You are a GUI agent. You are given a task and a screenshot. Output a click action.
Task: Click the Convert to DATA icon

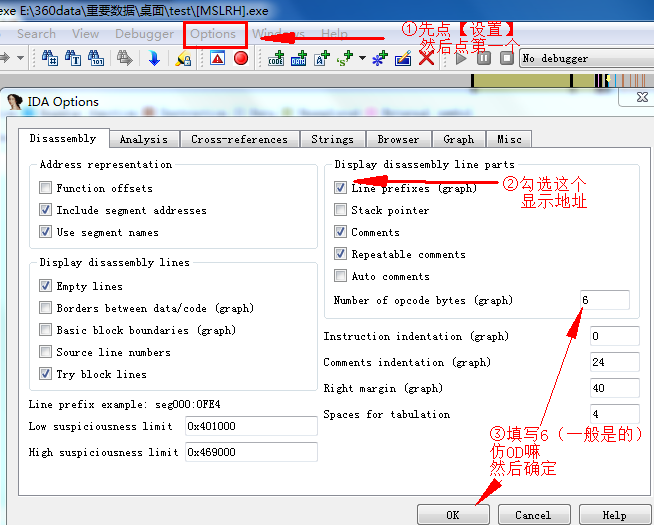coord(299,58)
